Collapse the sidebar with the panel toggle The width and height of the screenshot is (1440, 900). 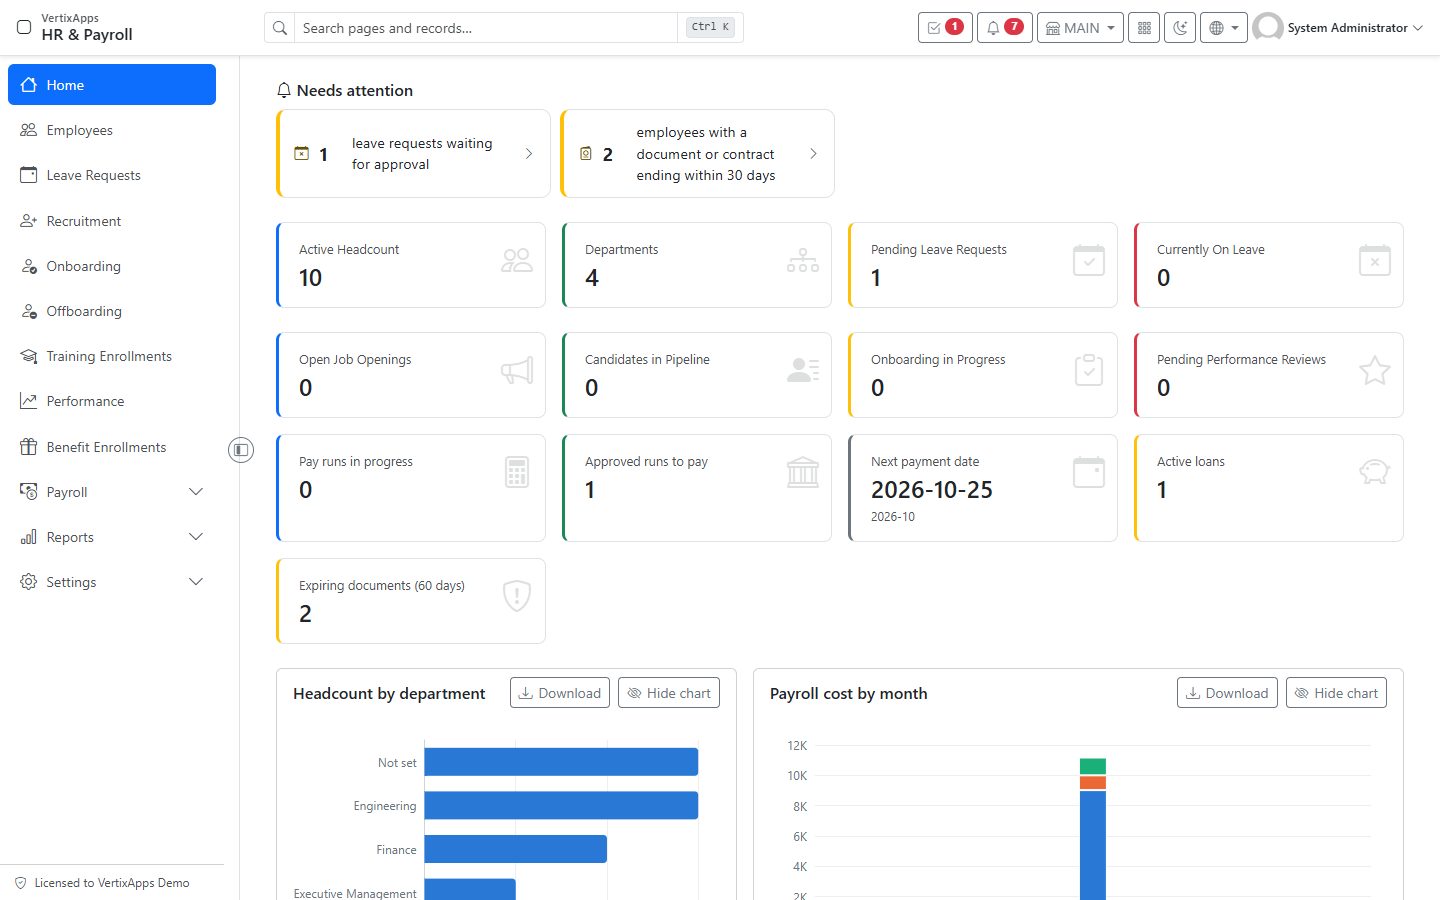241,450
